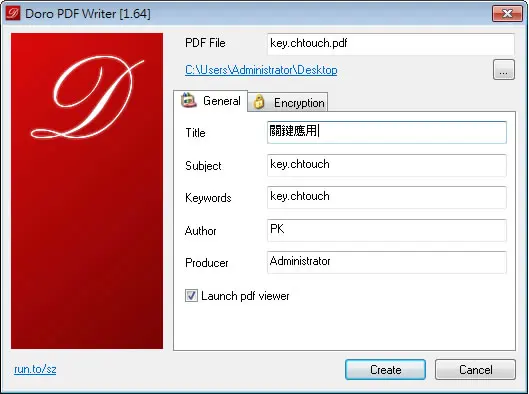529x394 pixels.
Task: Click the Keywords input field
Action: pos(387,197)
